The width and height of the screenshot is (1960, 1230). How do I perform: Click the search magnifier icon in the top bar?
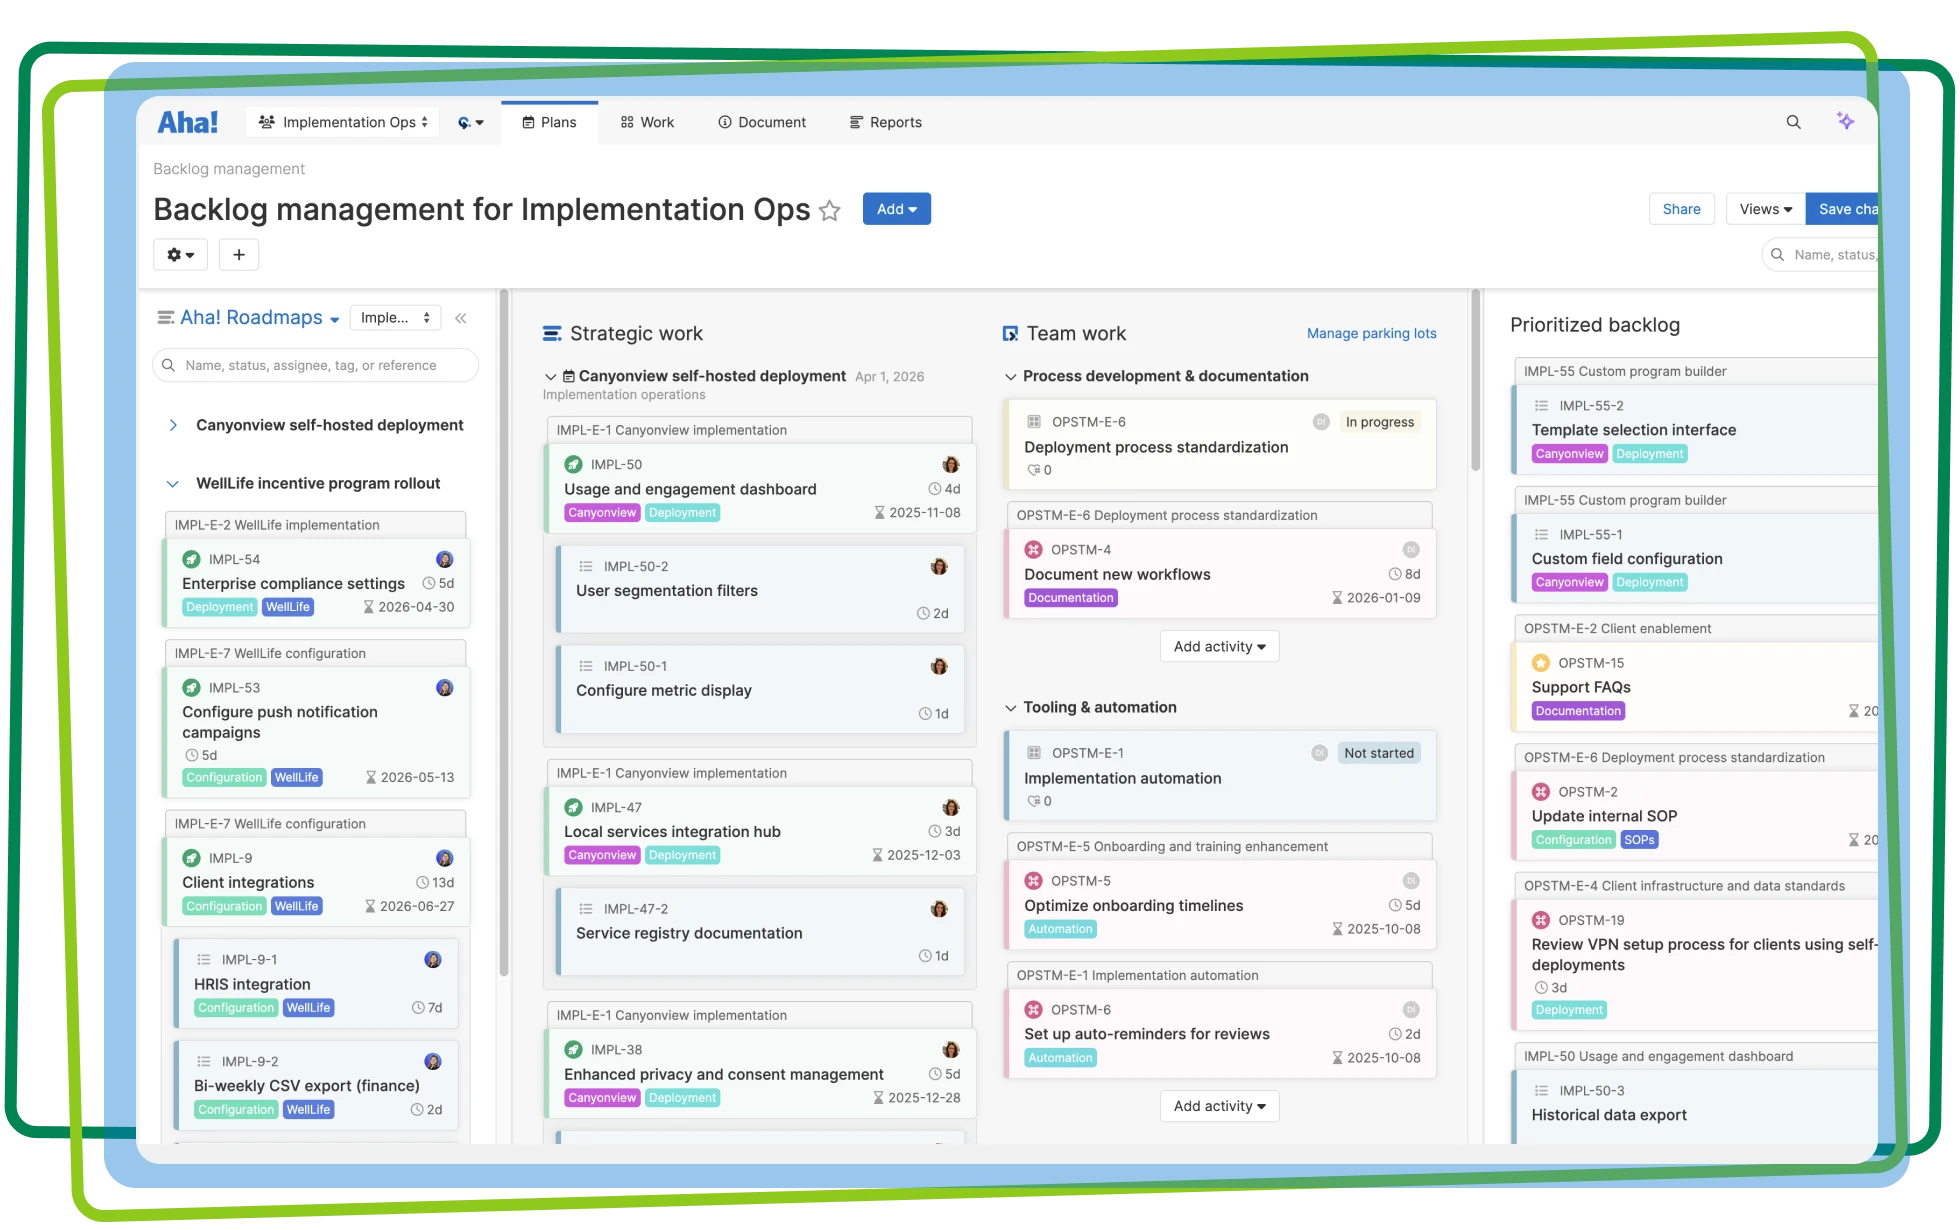point(1793,122)
